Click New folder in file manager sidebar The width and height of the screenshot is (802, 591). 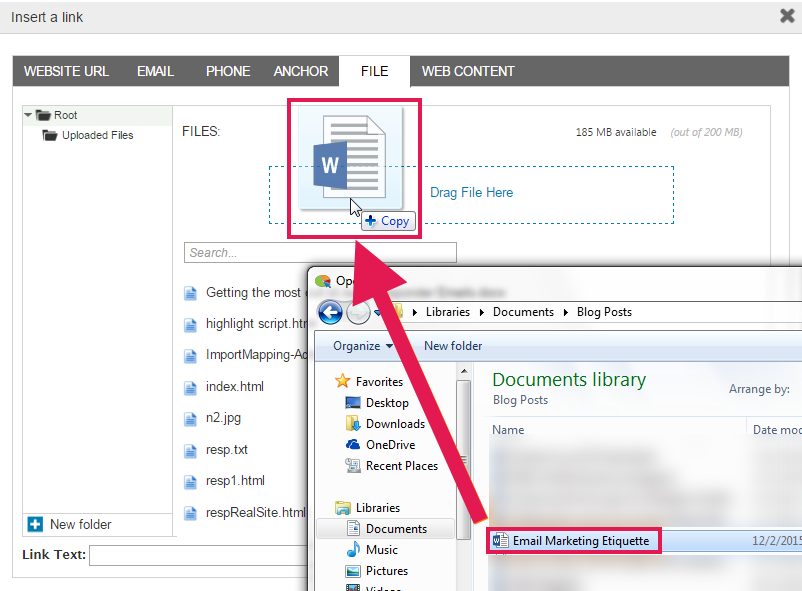click(80, 524)
